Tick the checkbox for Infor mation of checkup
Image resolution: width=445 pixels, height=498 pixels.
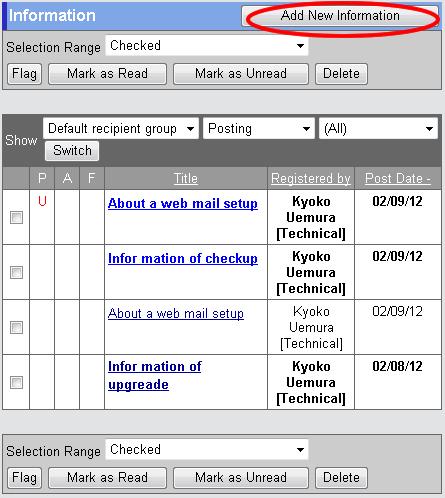[16, 272]
